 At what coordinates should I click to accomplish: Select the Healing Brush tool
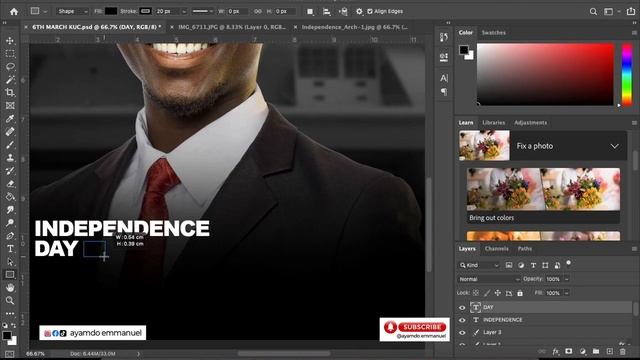click(10, 132)
